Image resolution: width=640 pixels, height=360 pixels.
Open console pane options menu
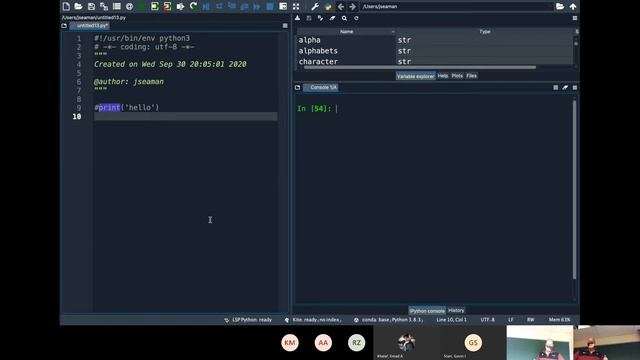click(575, 87)
